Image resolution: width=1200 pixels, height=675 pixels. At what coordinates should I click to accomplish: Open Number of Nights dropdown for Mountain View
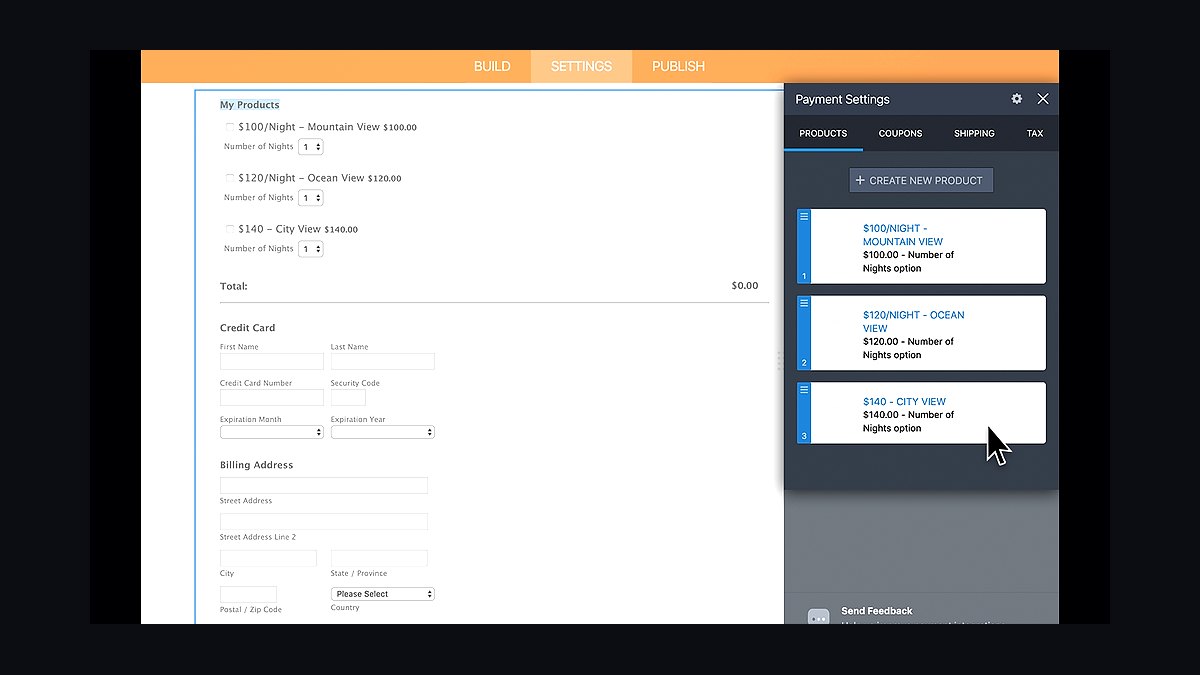click(x=311, y=147)
